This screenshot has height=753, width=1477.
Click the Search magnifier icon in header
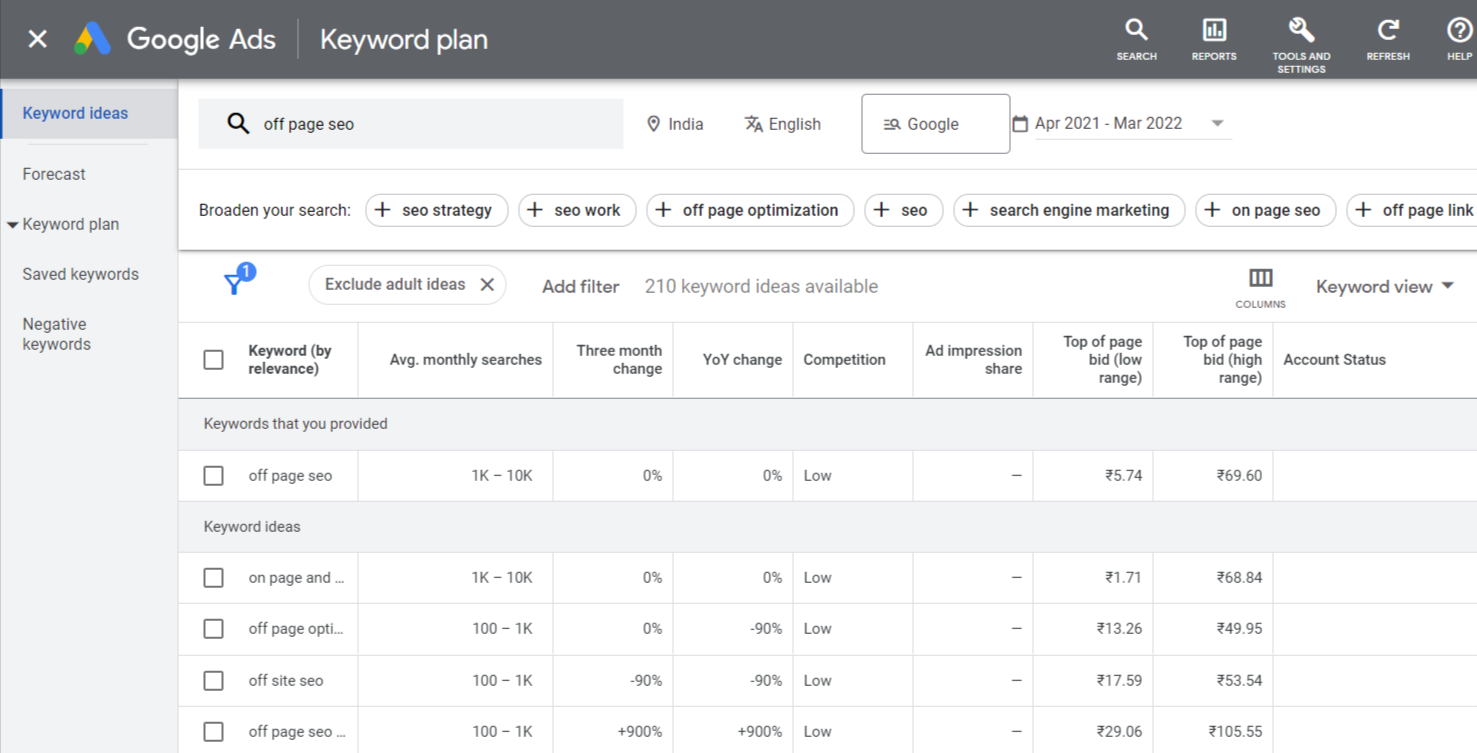click(x=1136, y=30)
